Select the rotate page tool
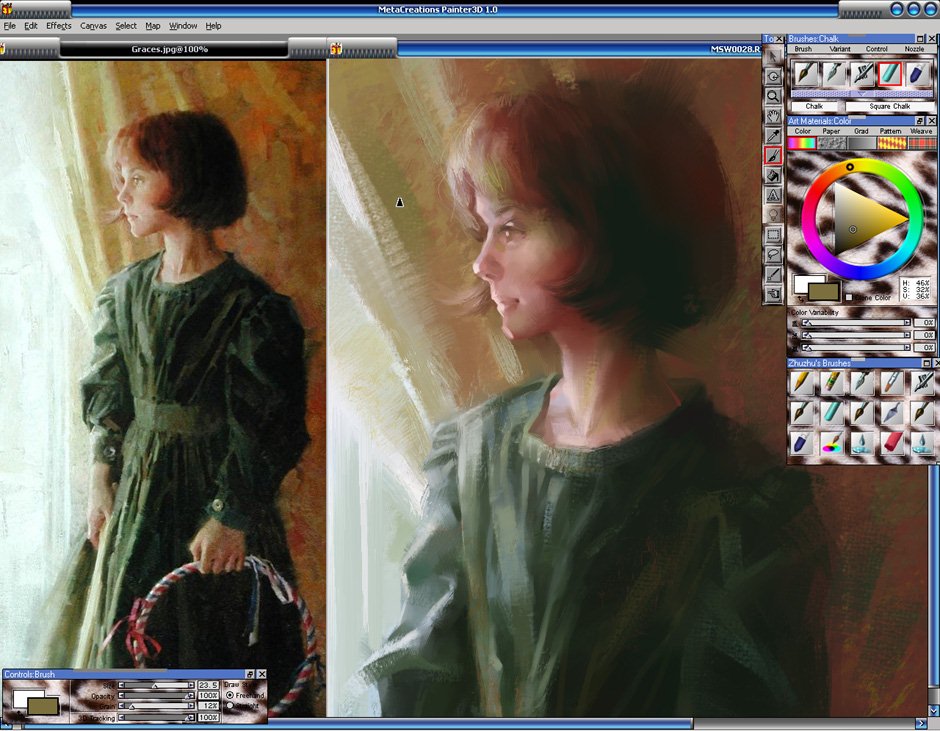Viewport: 940px width, 731px height. (x=773, y=76)
